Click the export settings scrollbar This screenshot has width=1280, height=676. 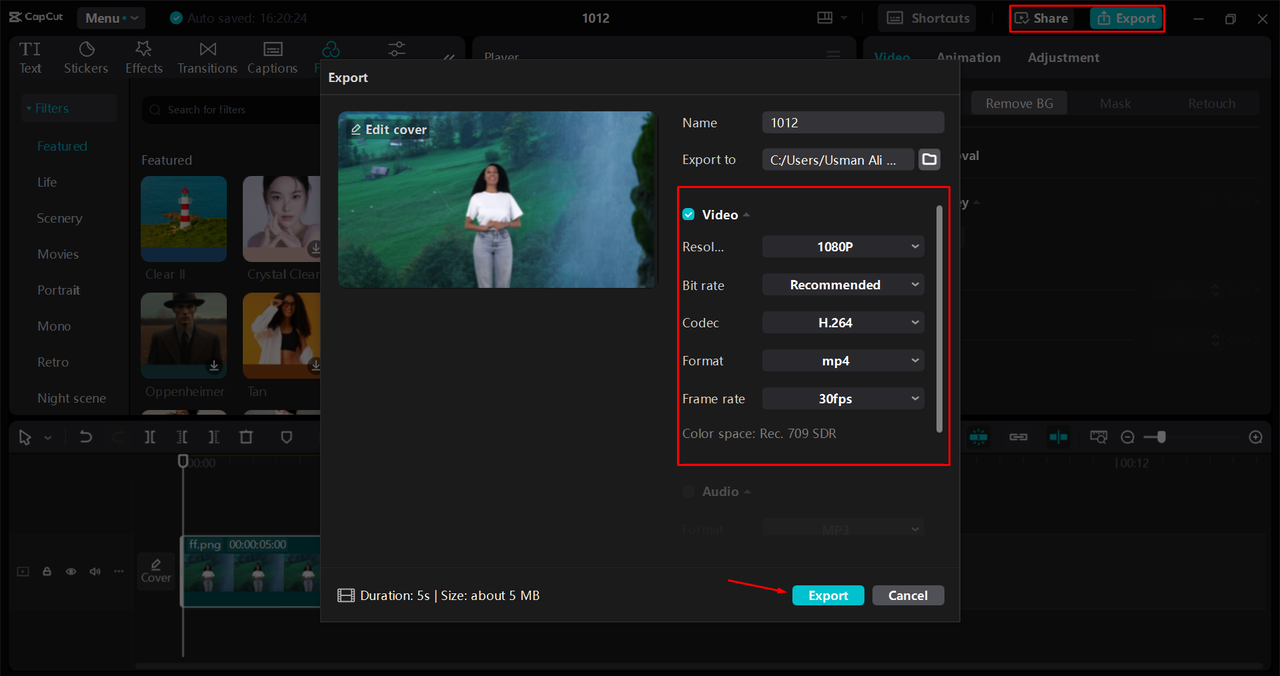click(x=939, y=318)
